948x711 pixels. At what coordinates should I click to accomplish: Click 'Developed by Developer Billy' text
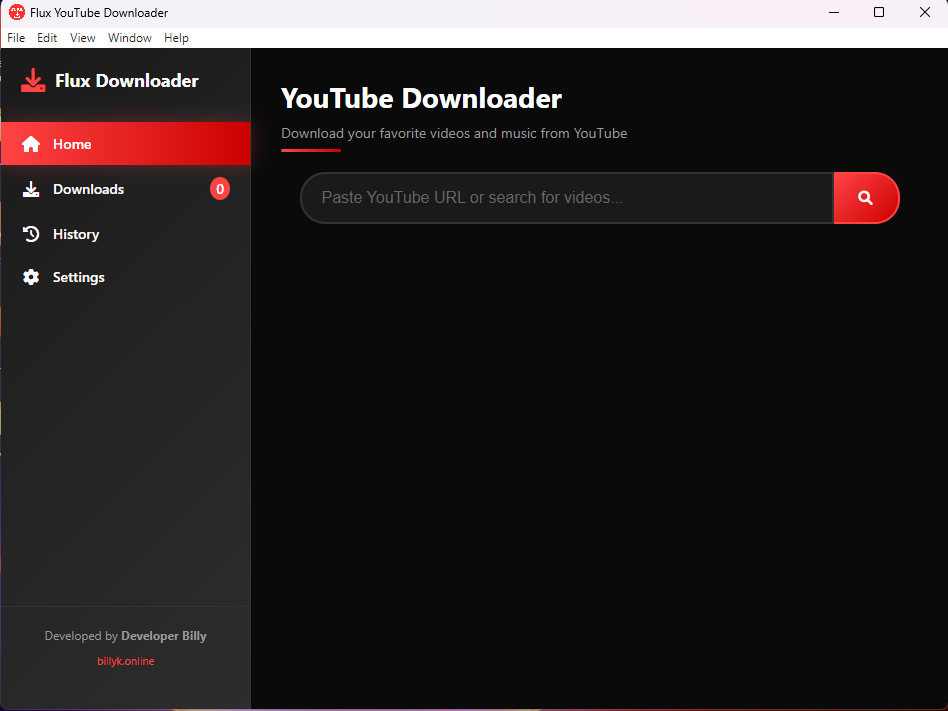pos(126,636)
